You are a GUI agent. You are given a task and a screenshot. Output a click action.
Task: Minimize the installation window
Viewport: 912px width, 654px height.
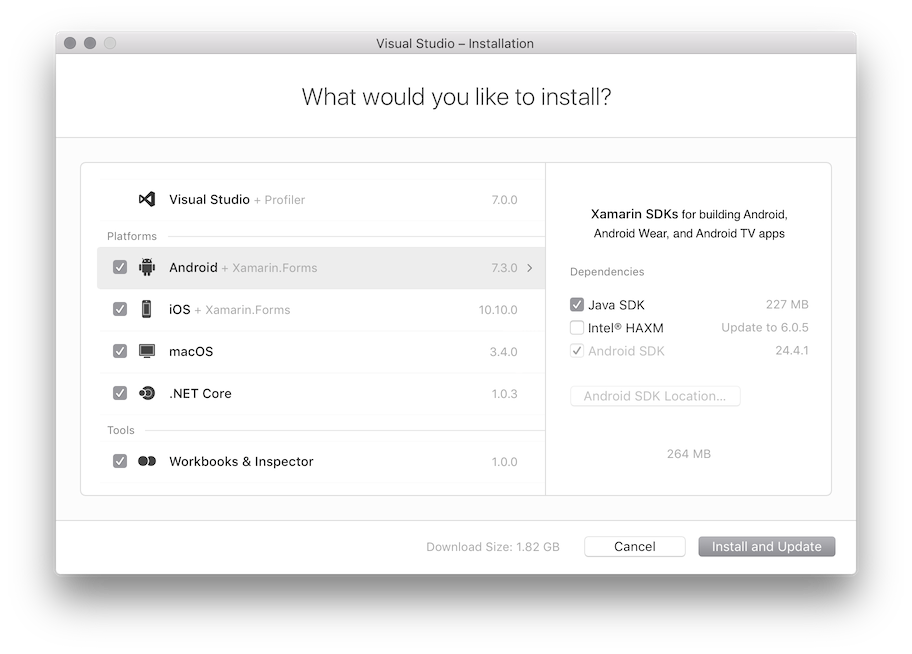[90, 43]
